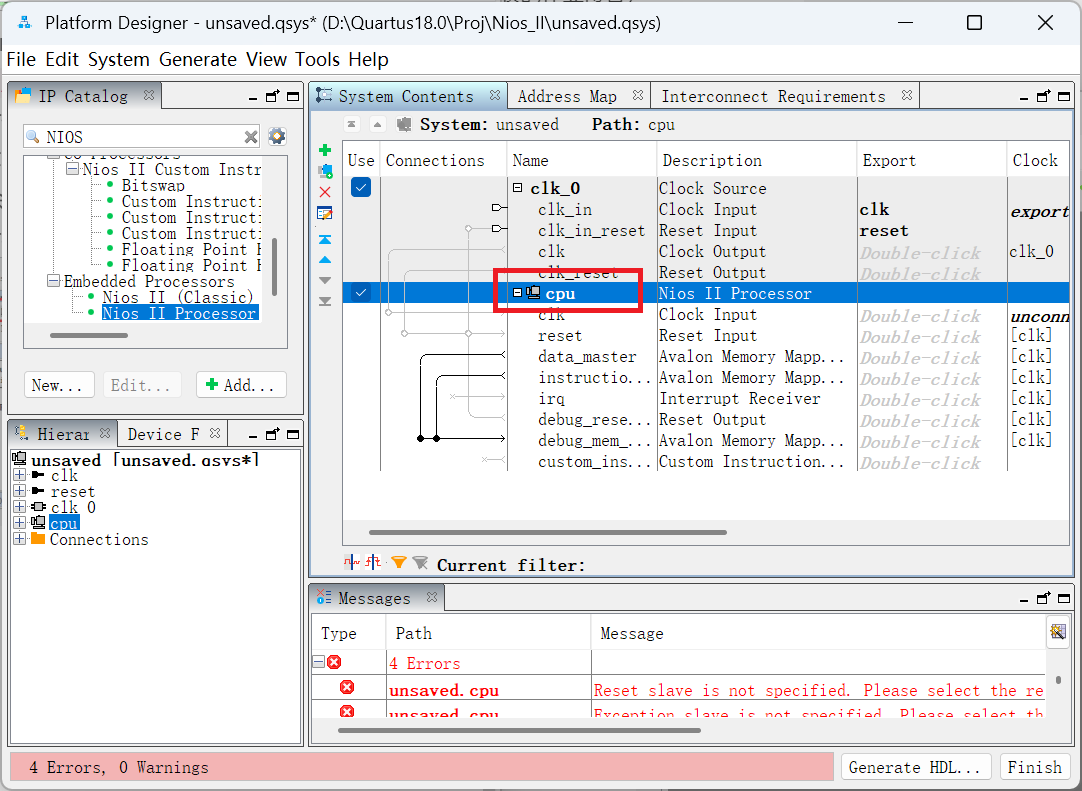This screenshot has height=791, width=1082.
Task: Click the add subsystem icon in System Contents
Action: tap(325, 170)
